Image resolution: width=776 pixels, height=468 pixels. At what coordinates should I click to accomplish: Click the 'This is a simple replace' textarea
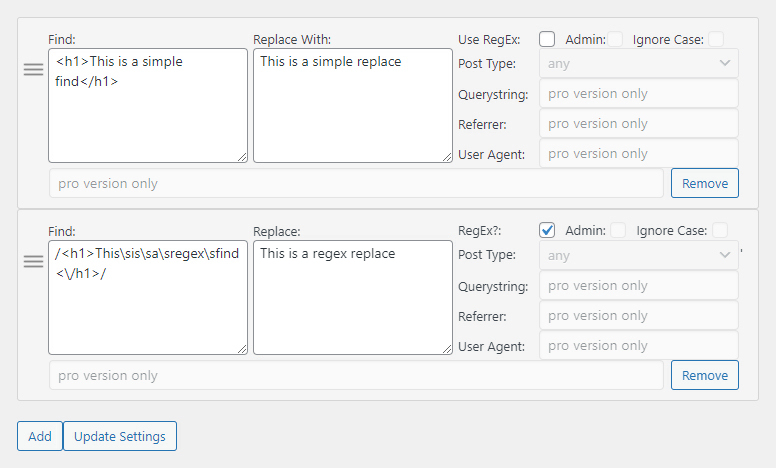[352, 105]
